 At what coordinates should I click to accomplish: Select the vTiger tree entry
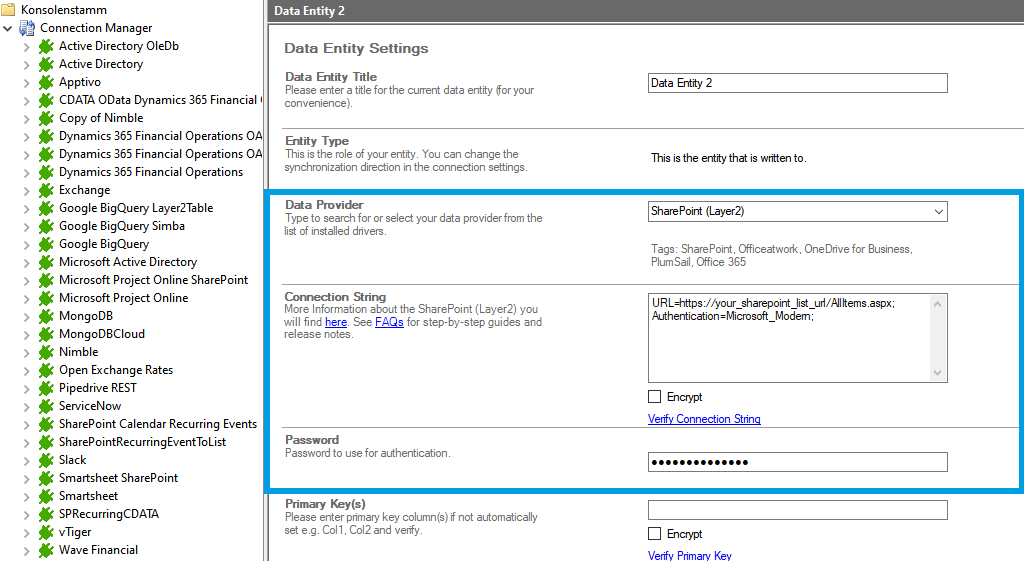tap(75, 532)
